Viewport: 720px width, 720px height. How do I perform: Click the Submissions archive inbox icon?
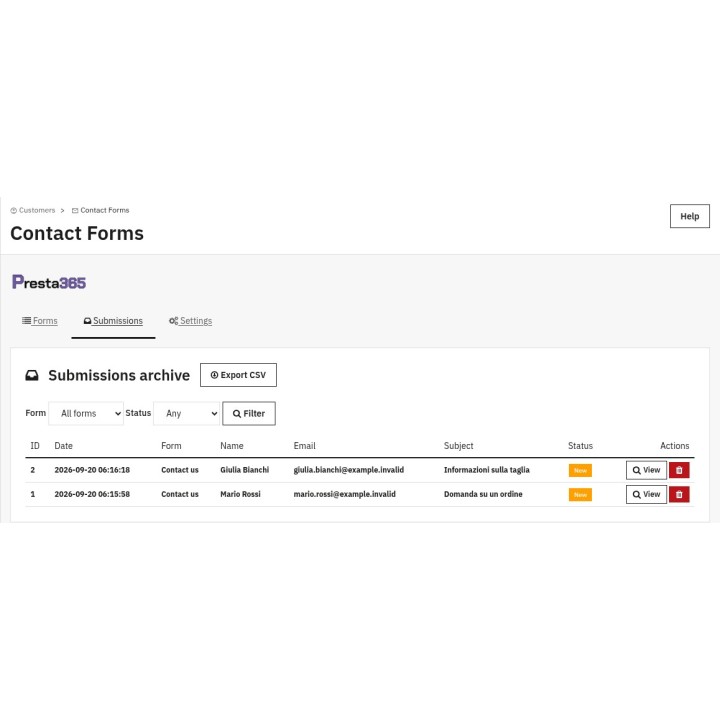pyautogui.click(x=32, y=376)
